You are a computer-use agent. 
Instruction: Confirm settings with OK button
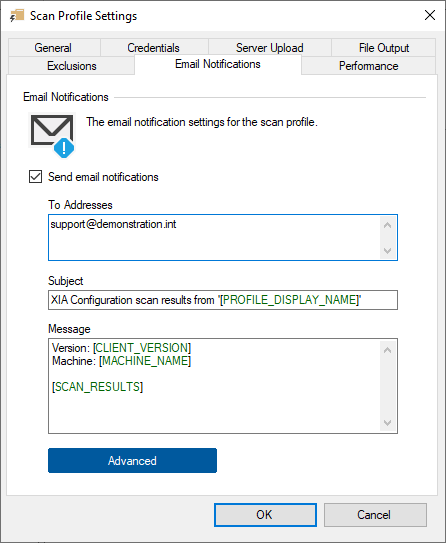click(265, 515)
